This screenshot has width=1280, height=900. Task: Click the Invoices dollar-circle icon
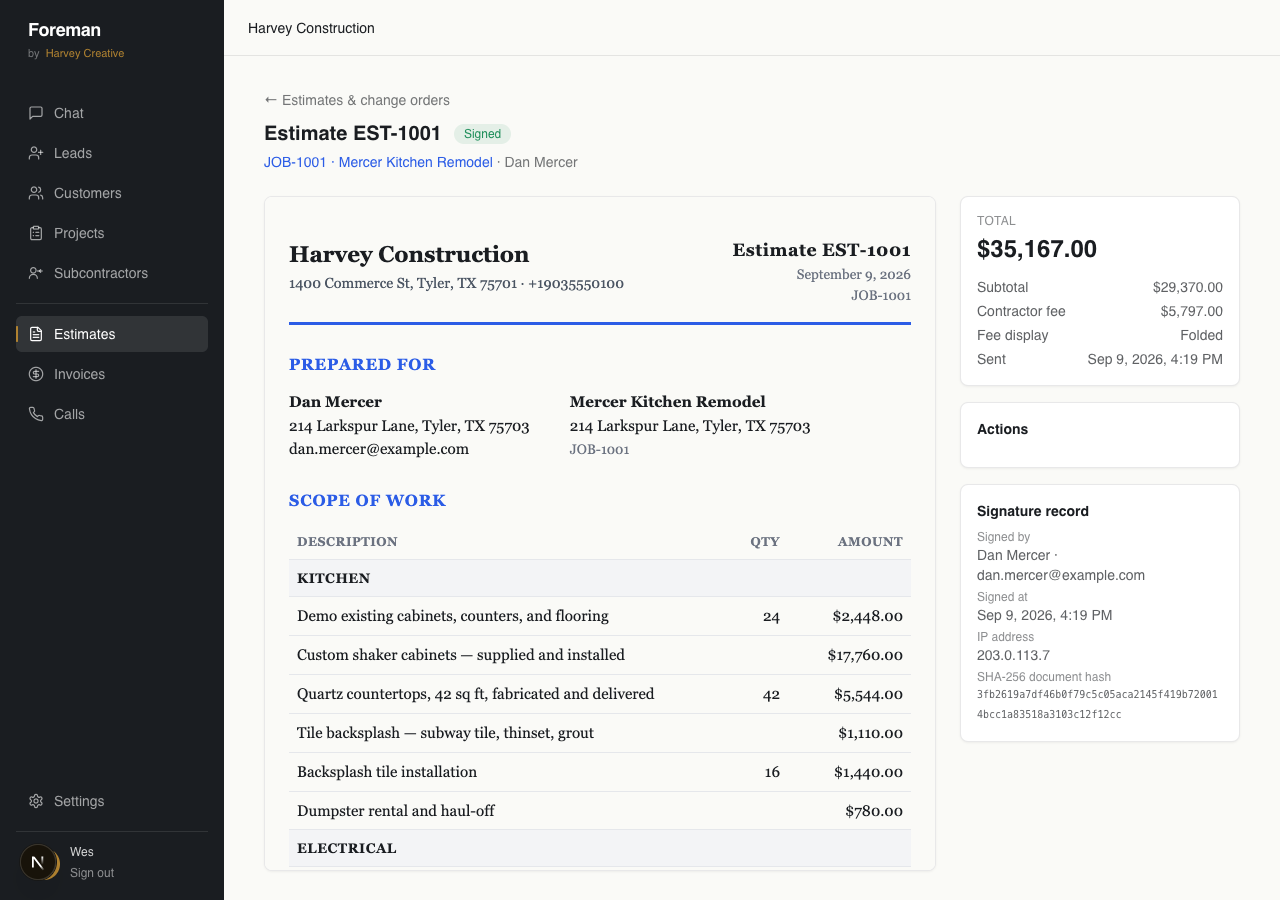coord(36,374)
